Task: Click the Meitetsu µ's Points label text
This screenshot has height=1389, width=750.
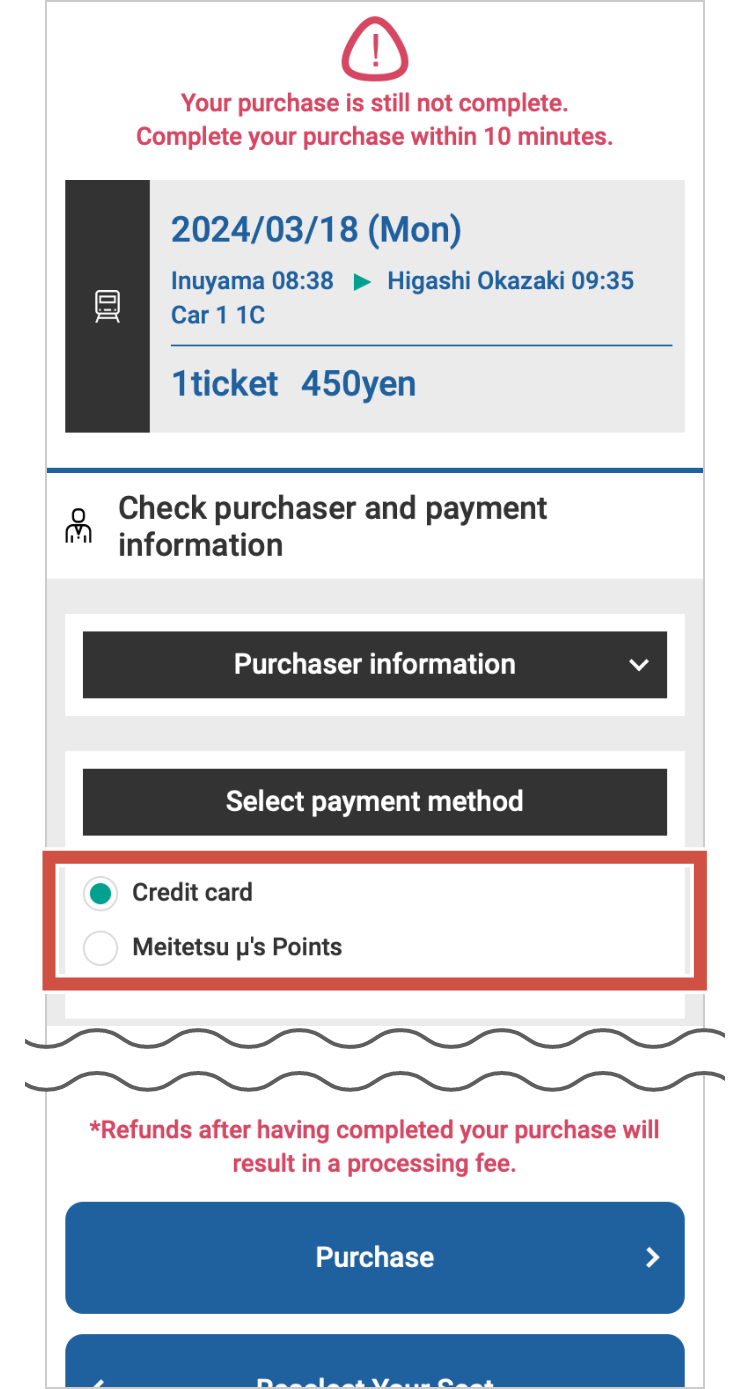Action: coord(237,948)
